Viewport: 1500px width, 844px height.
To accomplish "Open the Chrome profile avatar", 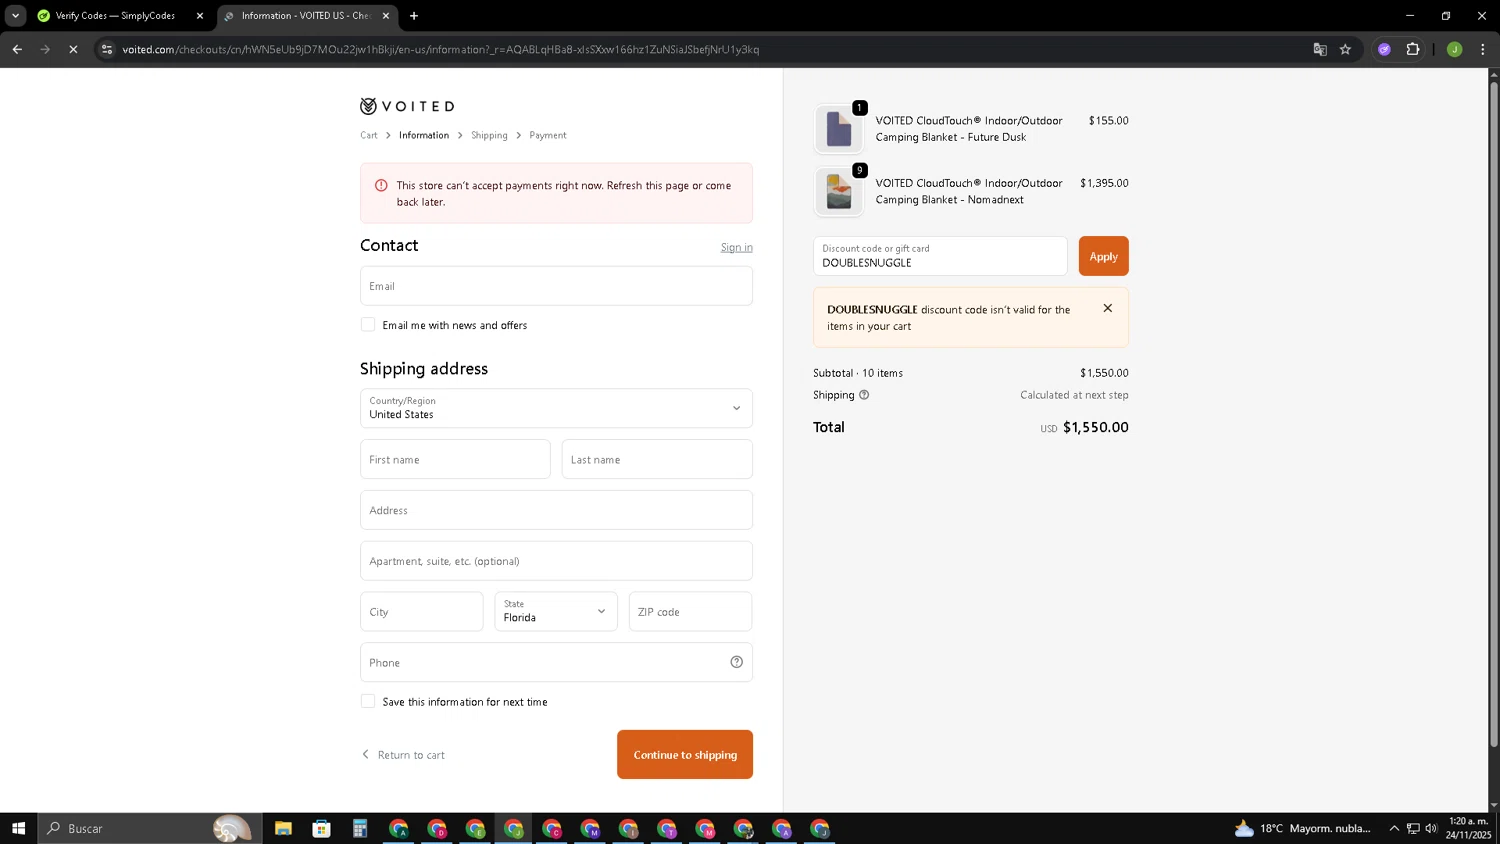I will coord(1454,49).
